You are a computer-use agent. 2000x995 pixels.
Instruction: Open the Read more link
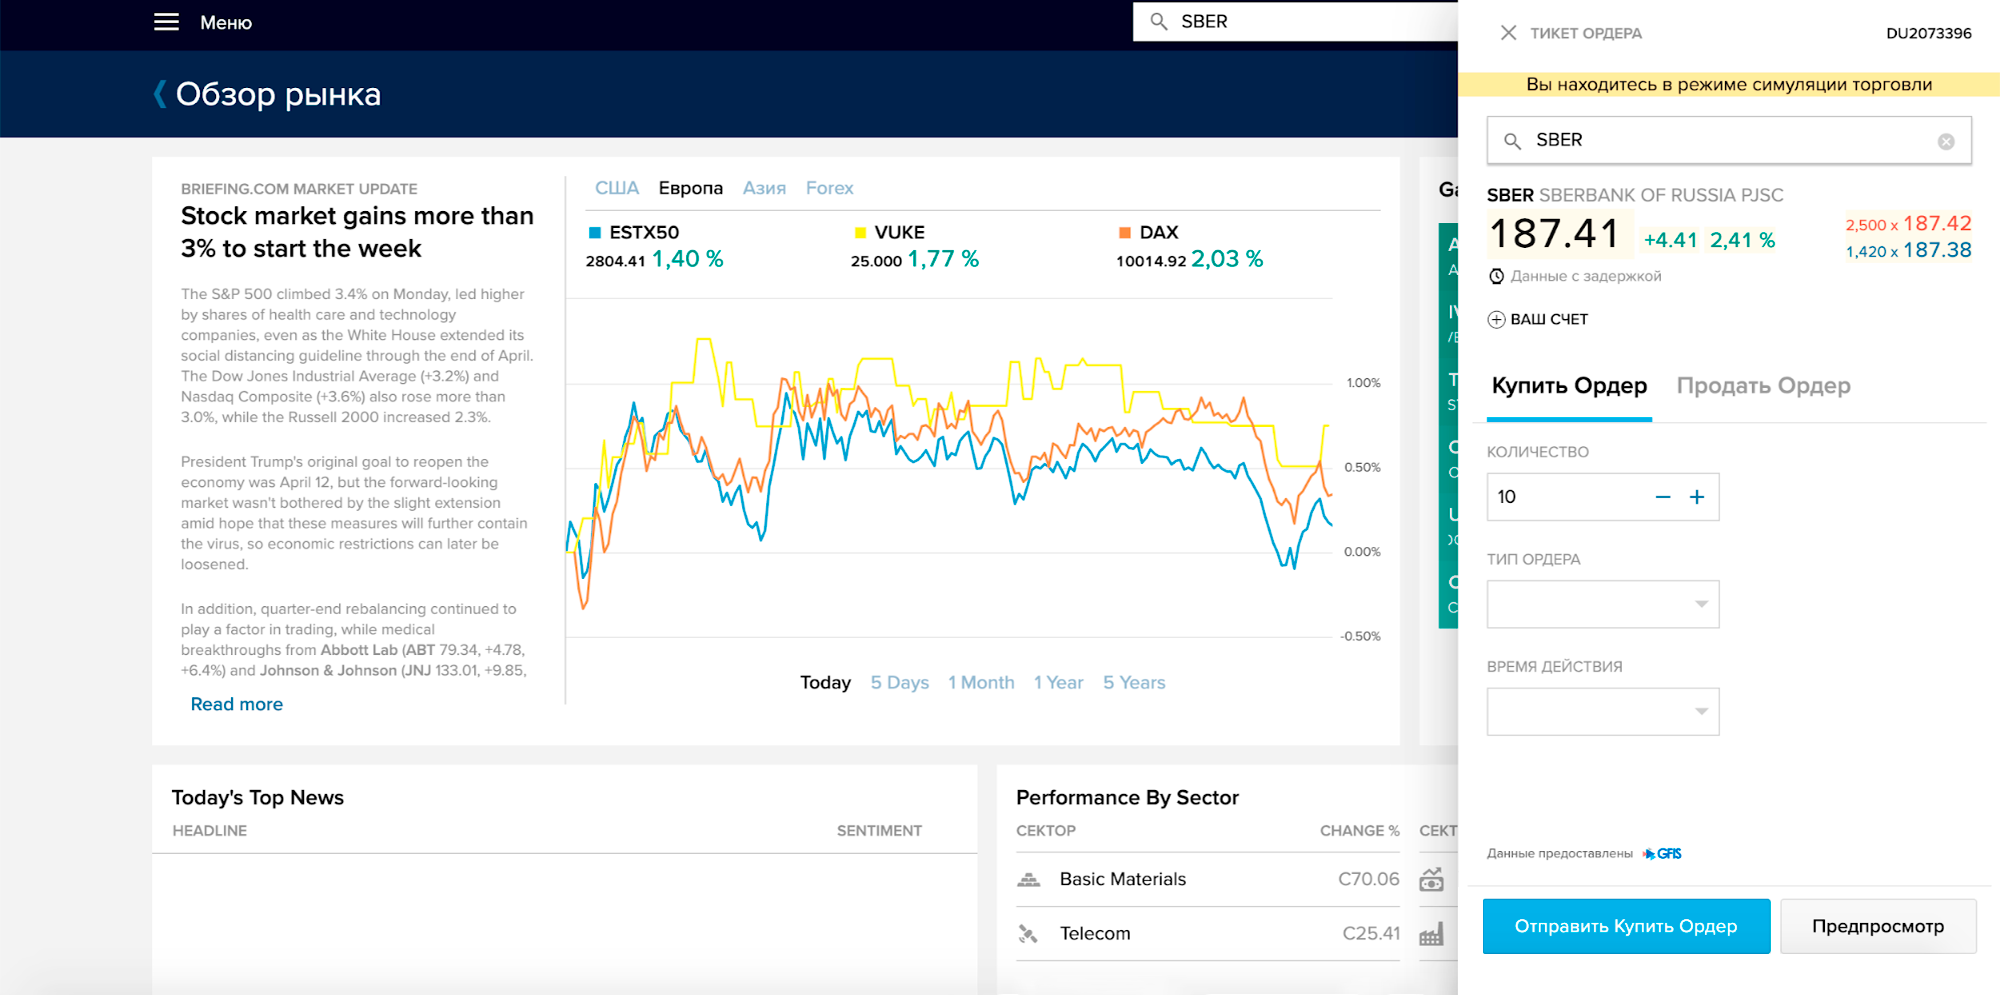[237, 705]
